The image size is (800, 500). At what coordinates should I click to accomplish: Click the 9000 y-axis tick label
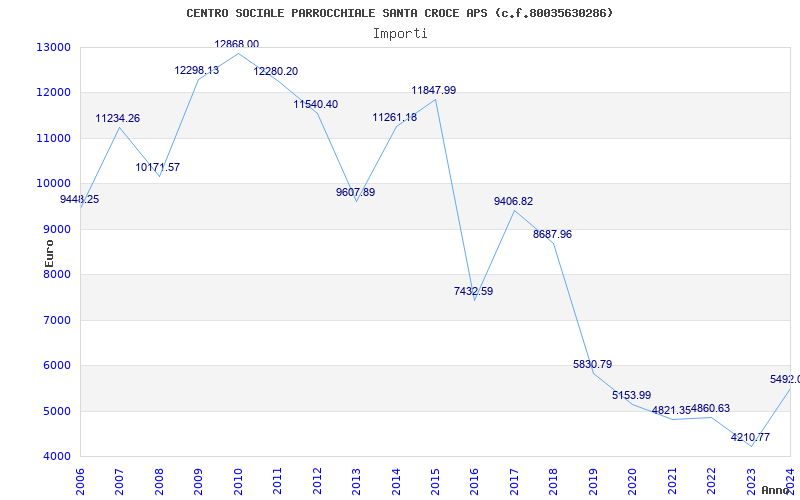pyautogui.click(x=57, y=229)
